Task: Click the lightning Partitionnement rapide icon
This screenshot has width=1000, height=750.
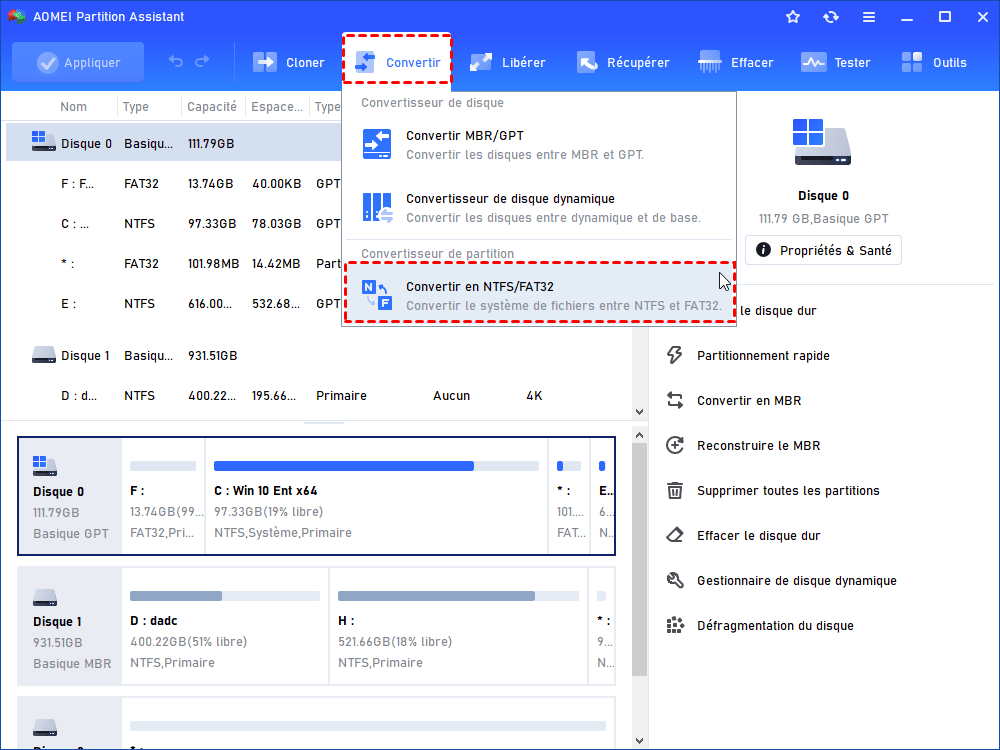Action: 675,355
